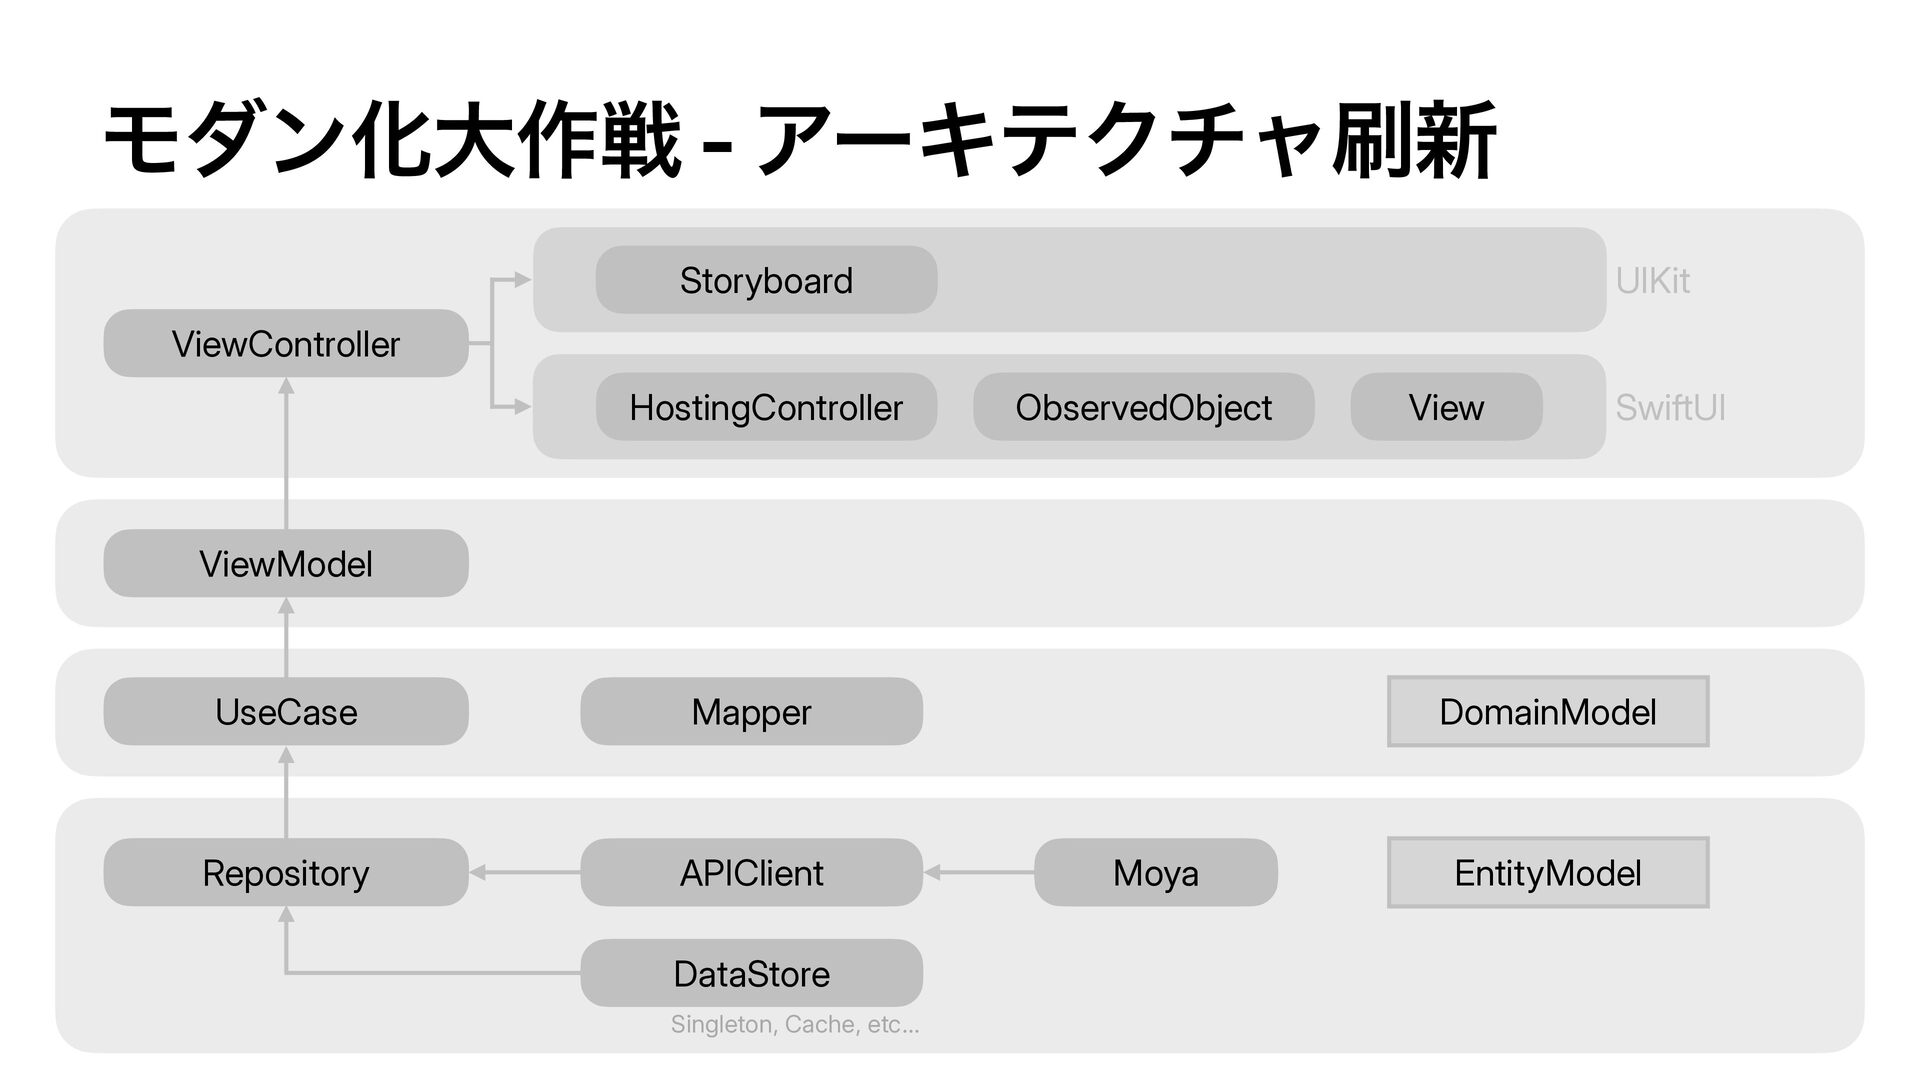Click the slide title text
This screenshot has width=1920, height=1080.
click(x=800, y=140)
